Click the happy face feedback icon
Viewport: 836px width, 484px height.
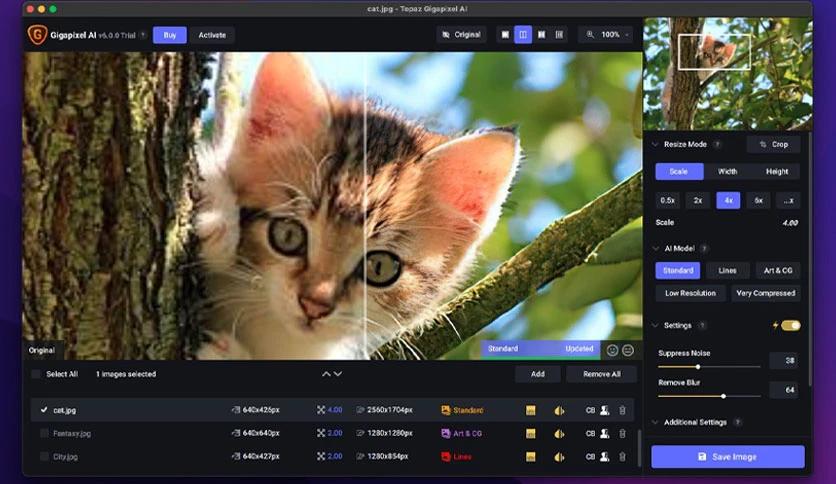point(612,350)
